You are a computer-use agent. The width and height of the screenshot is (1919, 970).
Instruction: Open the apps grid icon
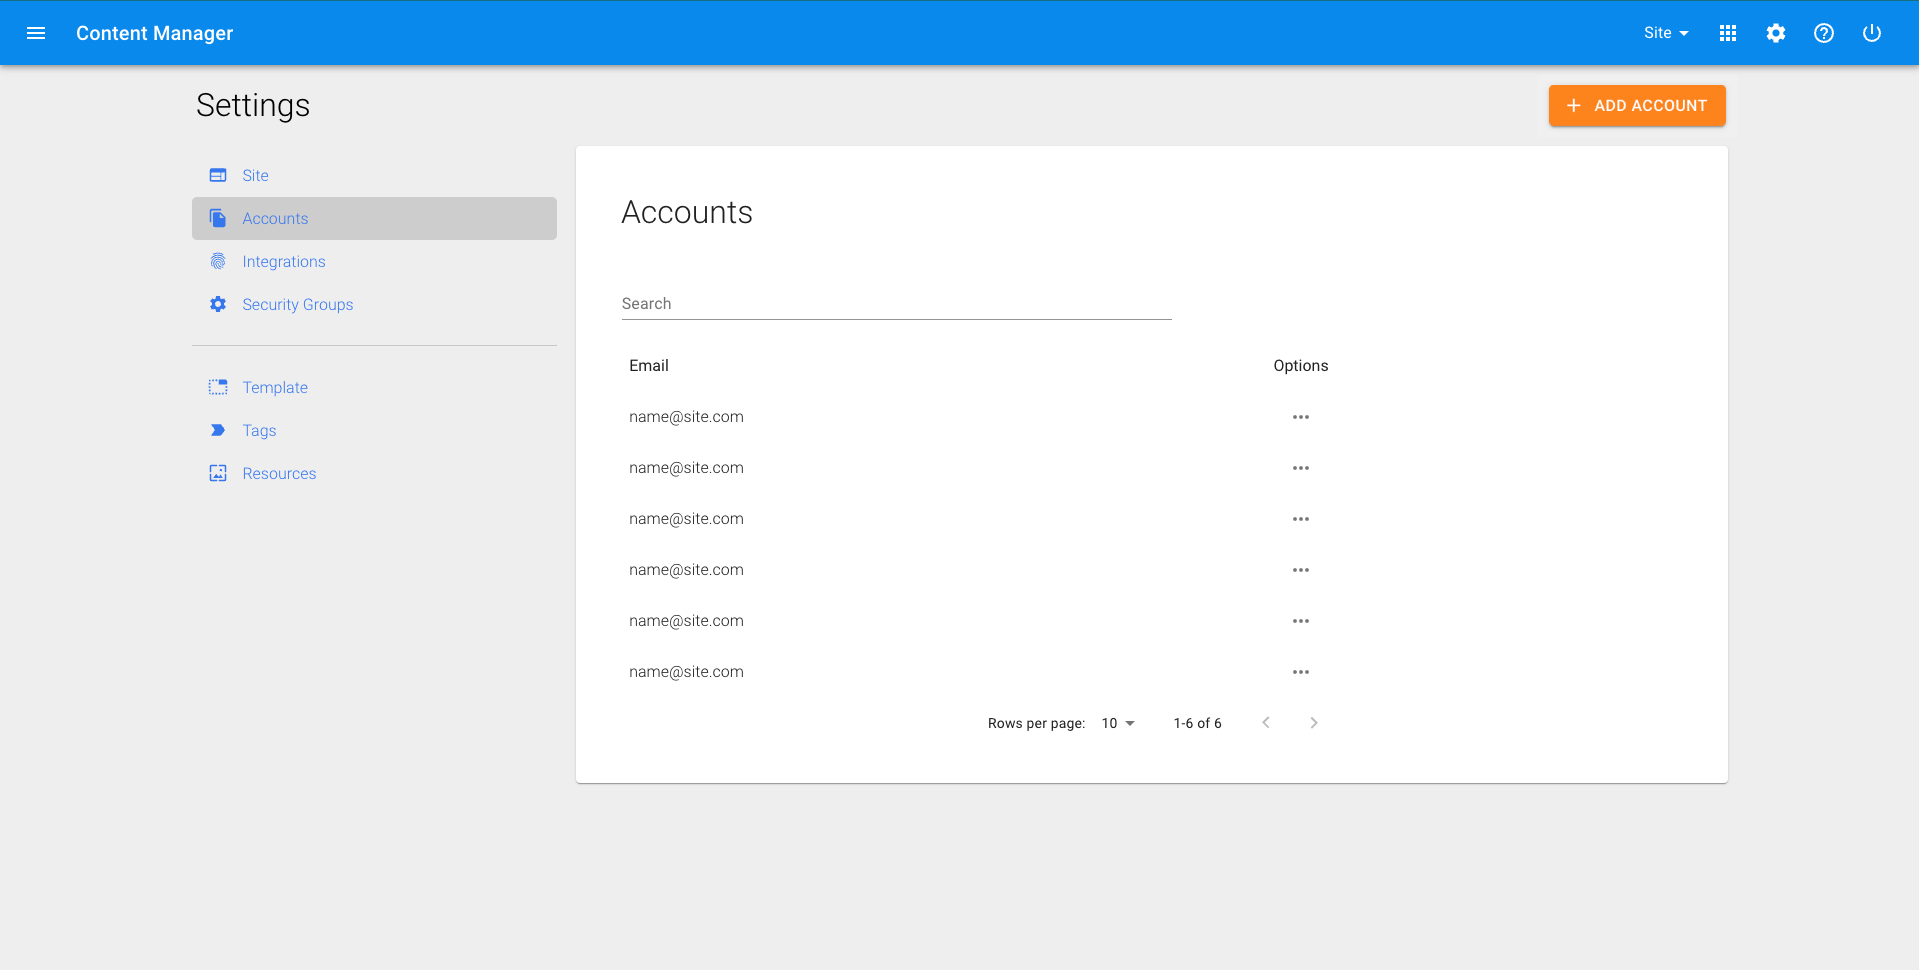(1727, 33)
